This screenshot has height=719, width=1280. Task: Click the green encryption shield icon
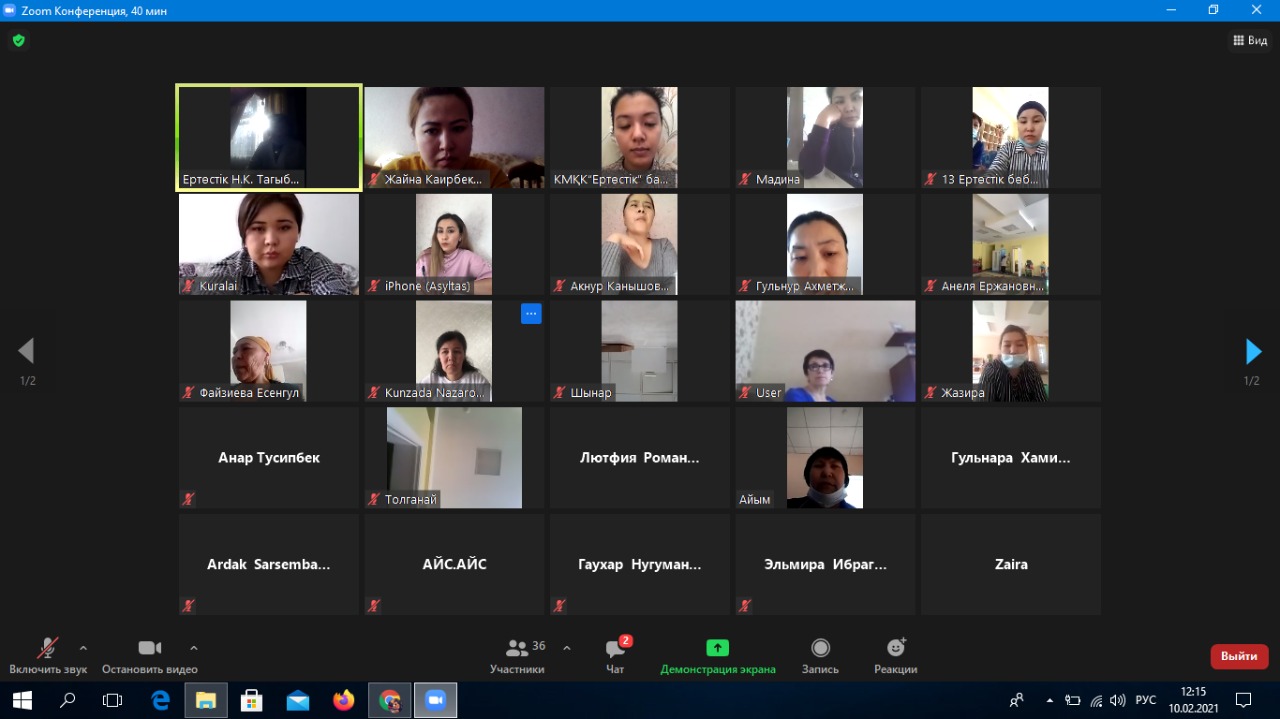(18, 41)
